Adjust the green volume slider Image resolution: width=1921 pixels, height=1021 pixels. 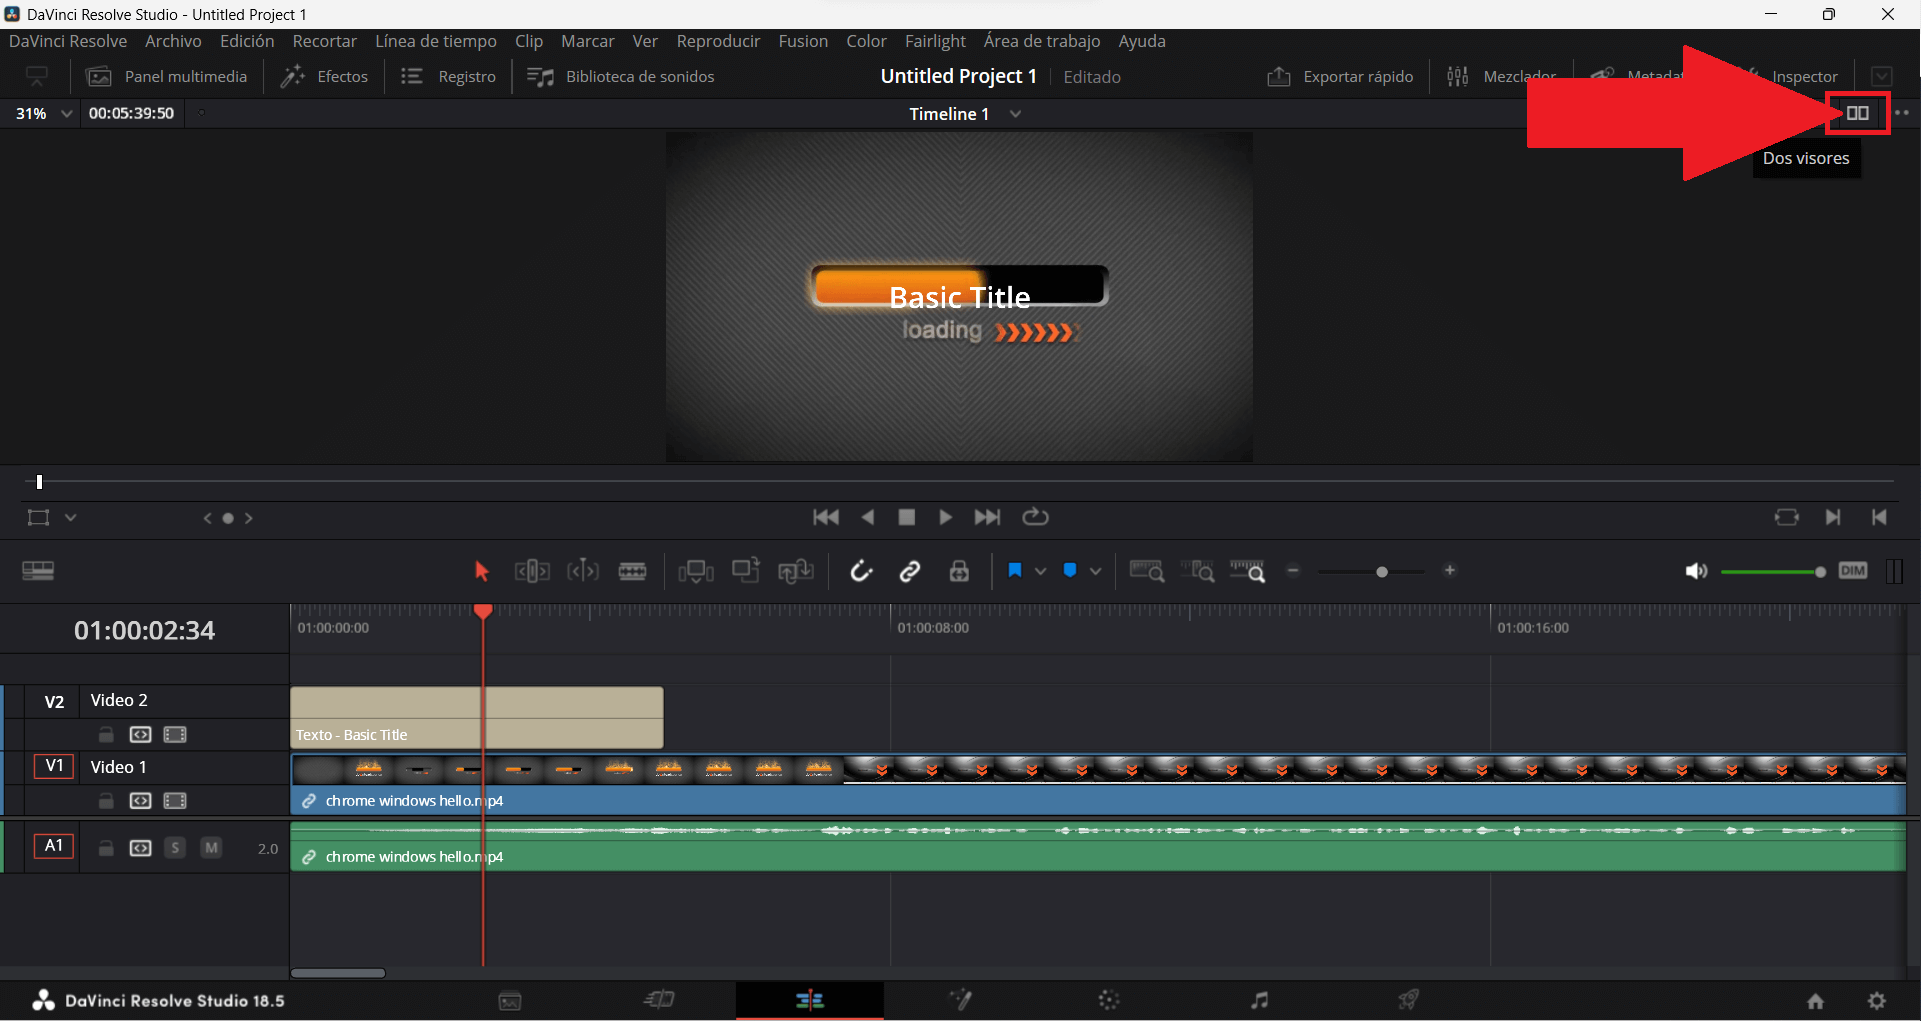1820,572
